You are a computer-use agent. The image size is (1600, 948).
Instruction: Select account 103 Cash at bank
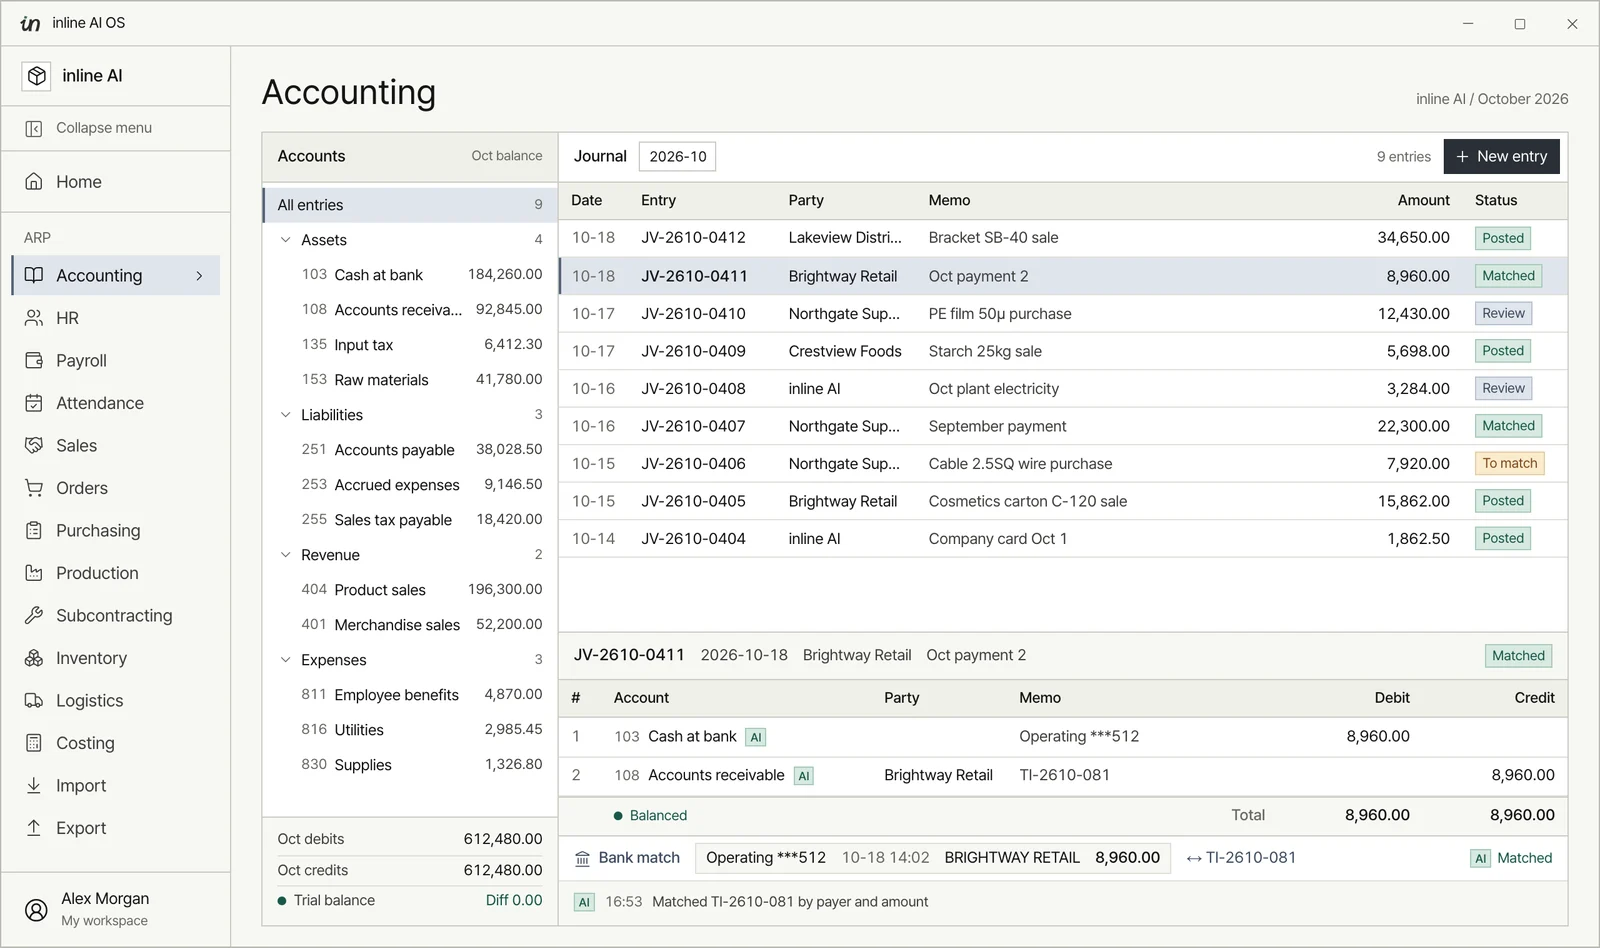point(410,275)
